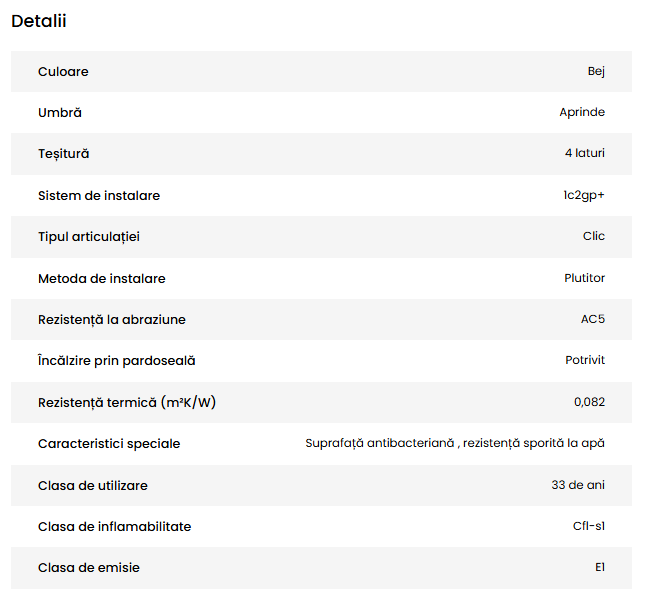Select the Plutitor installation method value

pos(584,278)
